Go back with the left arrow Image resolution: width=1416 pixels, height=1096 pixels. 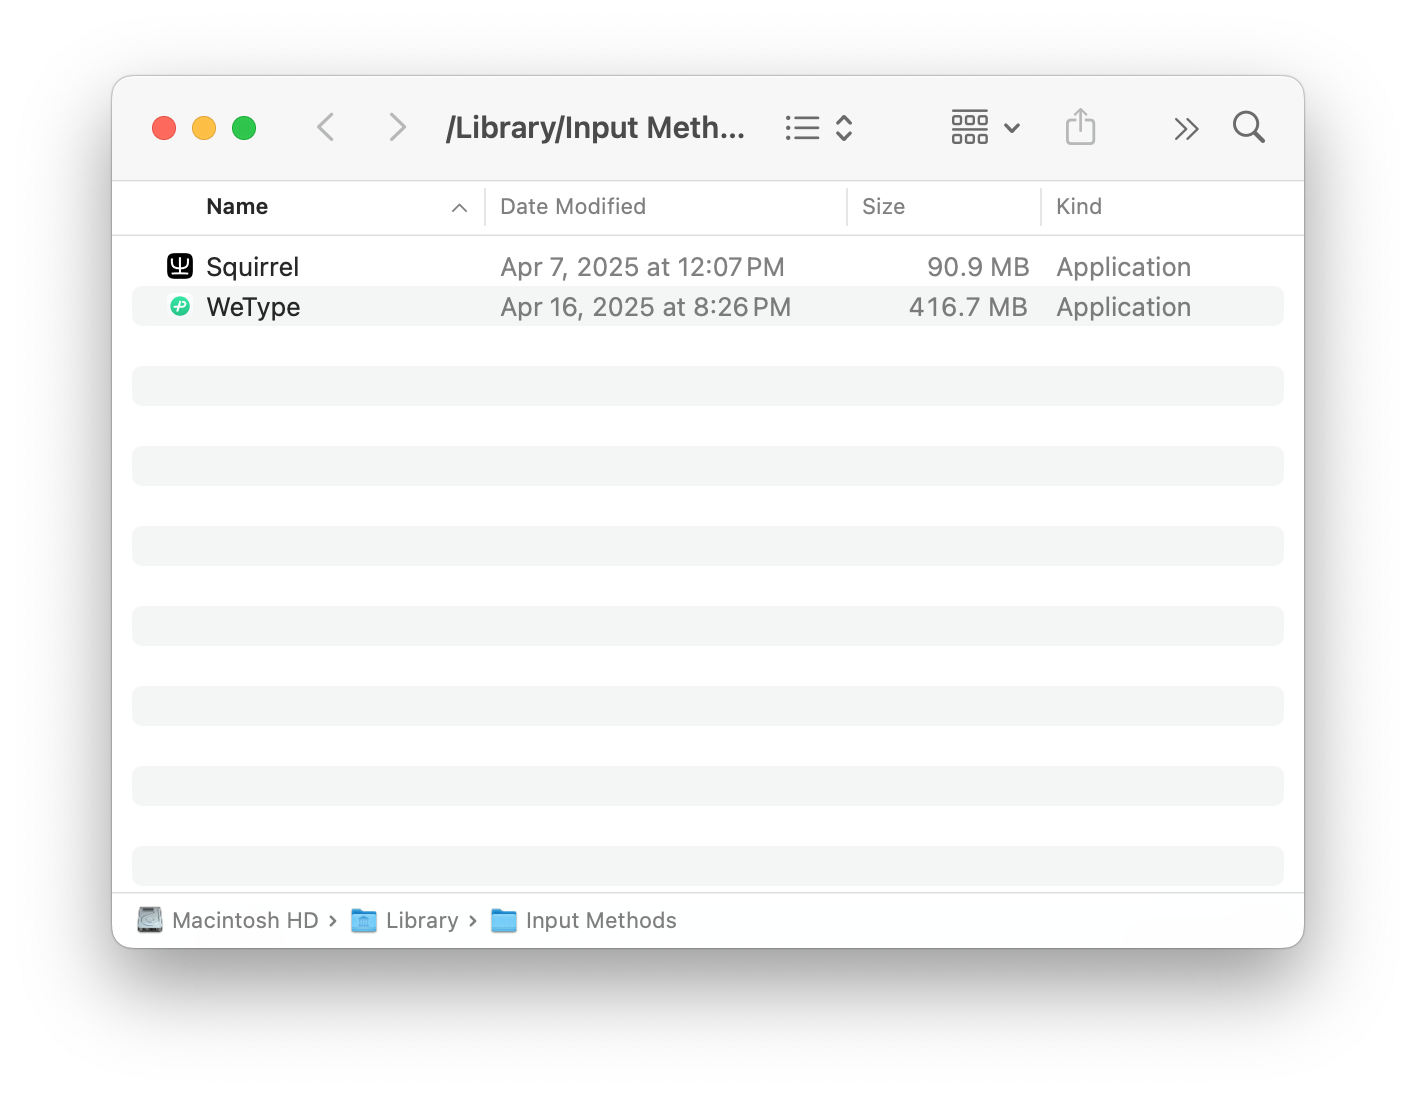click(325, 127)
